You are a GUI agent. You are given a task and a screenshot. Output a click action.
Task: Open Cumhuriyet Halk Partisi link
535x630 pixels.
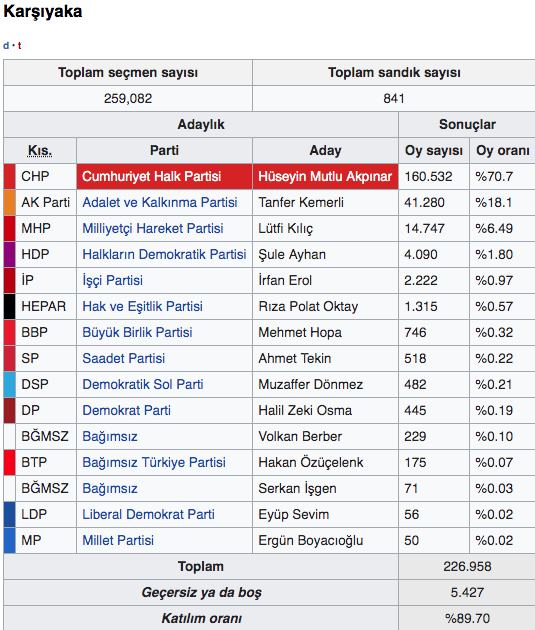(x=151, y=176)
